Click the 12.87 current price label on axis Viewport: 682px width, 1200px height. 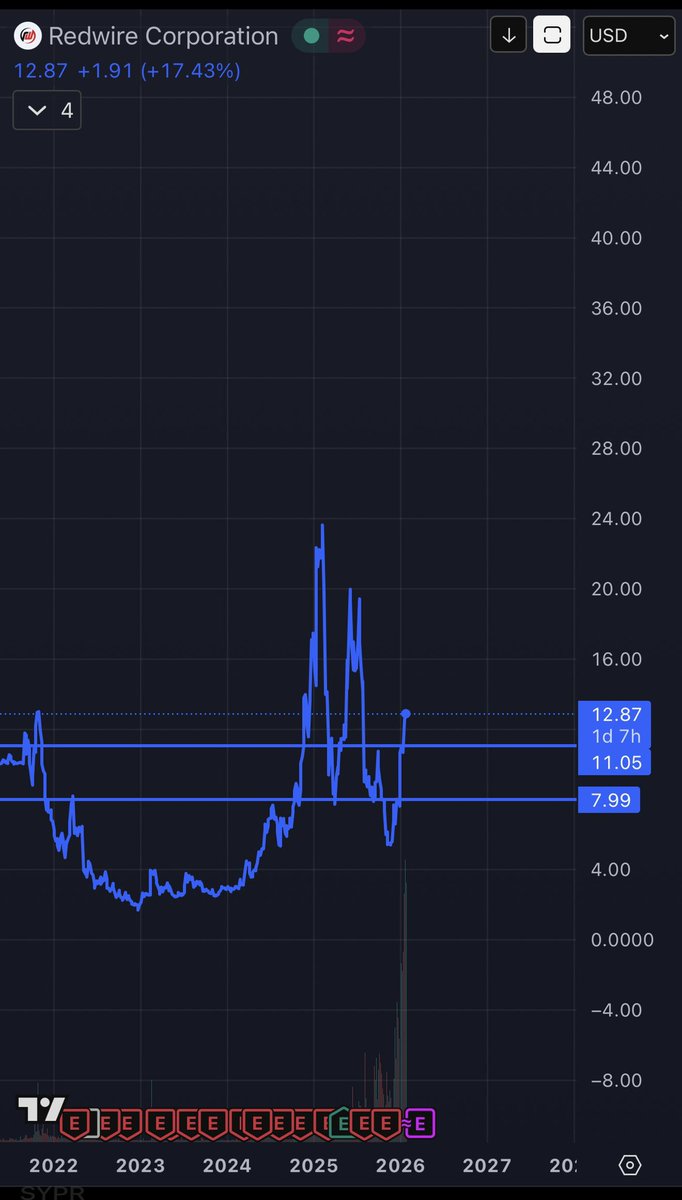(615, 714)
